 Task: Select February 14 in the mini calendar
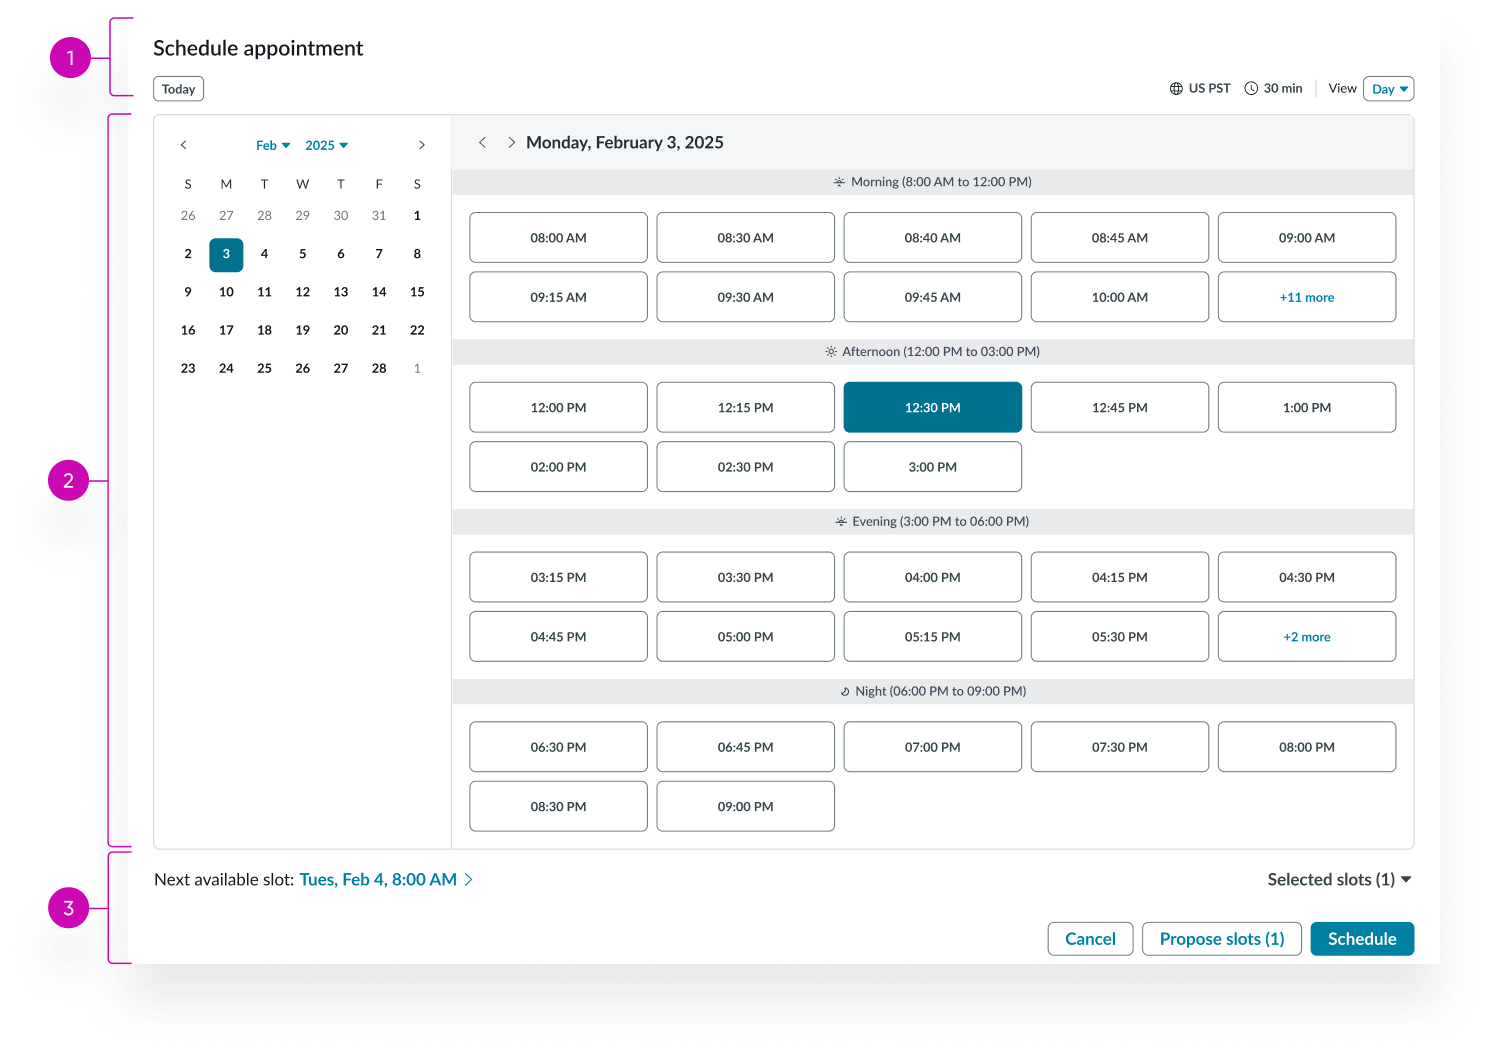point(379,291)
